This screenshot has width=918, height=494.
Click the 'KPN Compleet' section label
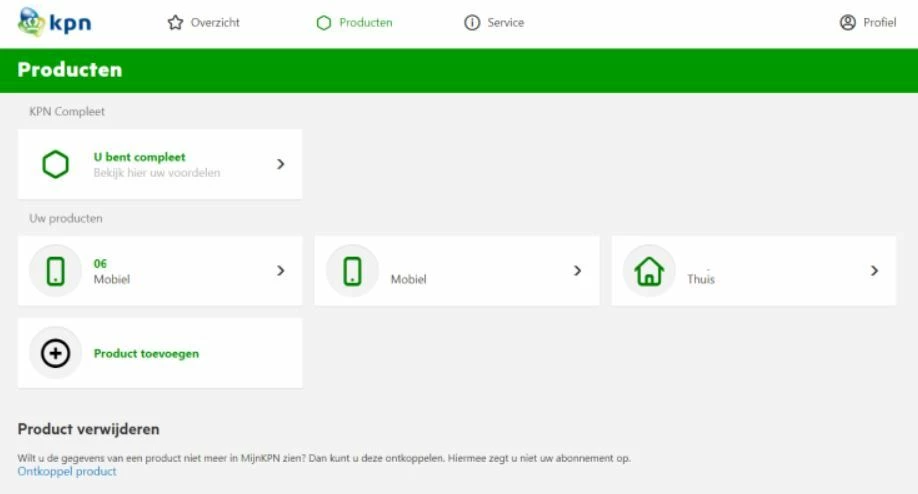67,111
